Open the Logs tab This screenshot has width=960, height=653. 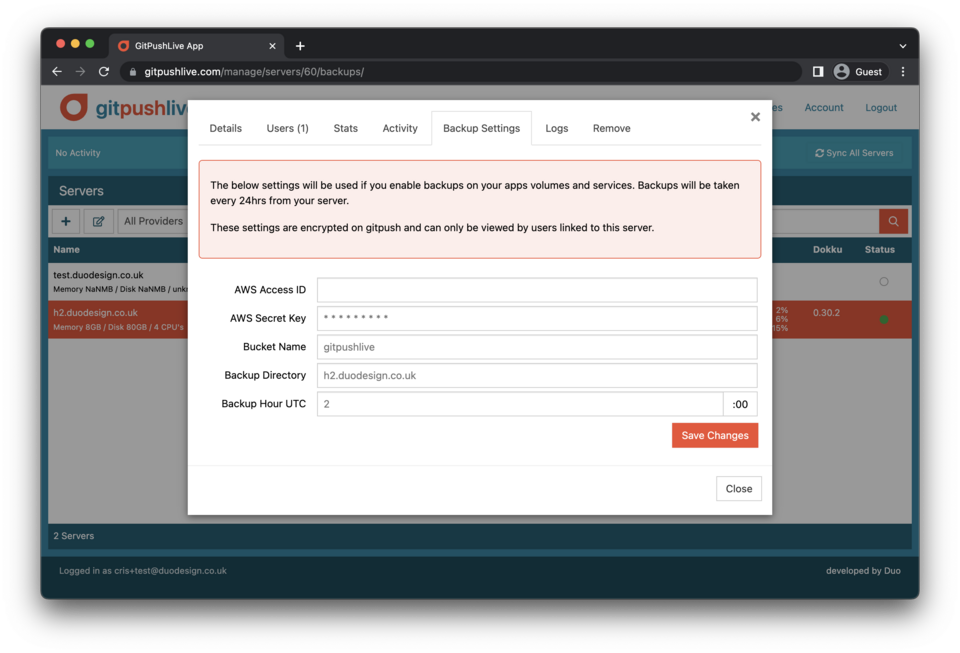pos(557,129)
